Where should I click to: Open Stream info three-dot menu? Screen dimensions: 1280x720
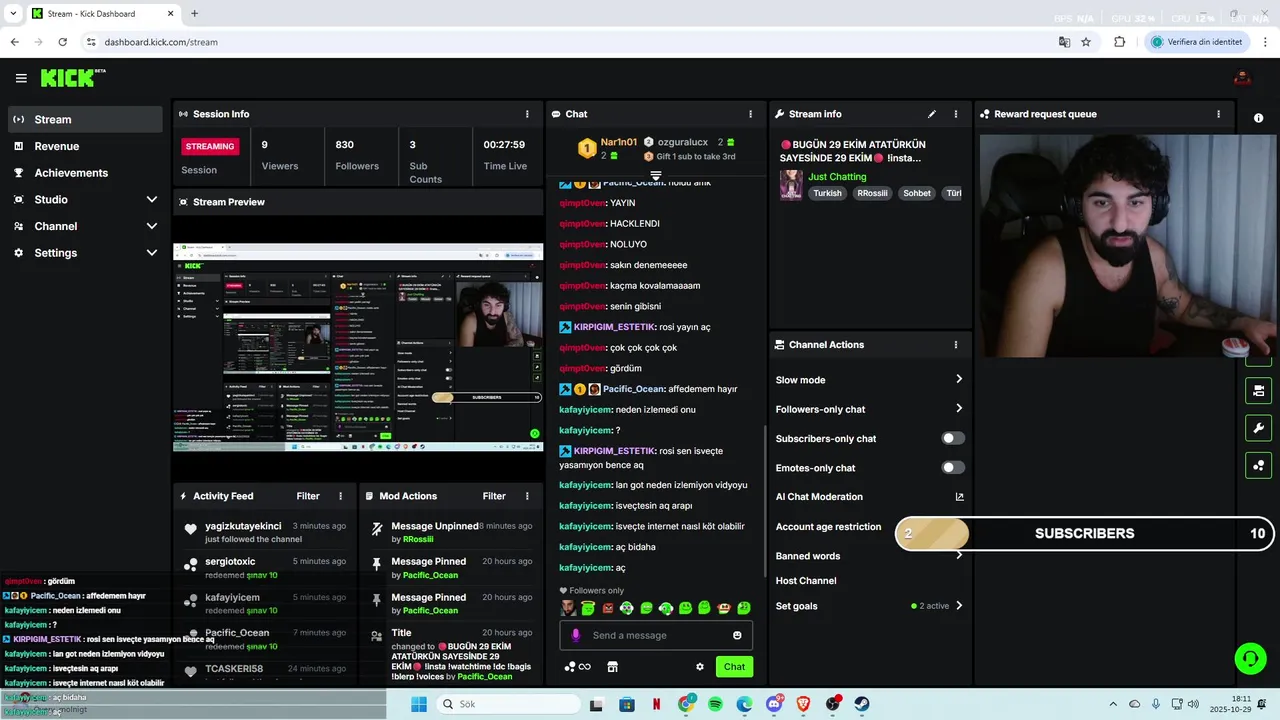[955, 114]
